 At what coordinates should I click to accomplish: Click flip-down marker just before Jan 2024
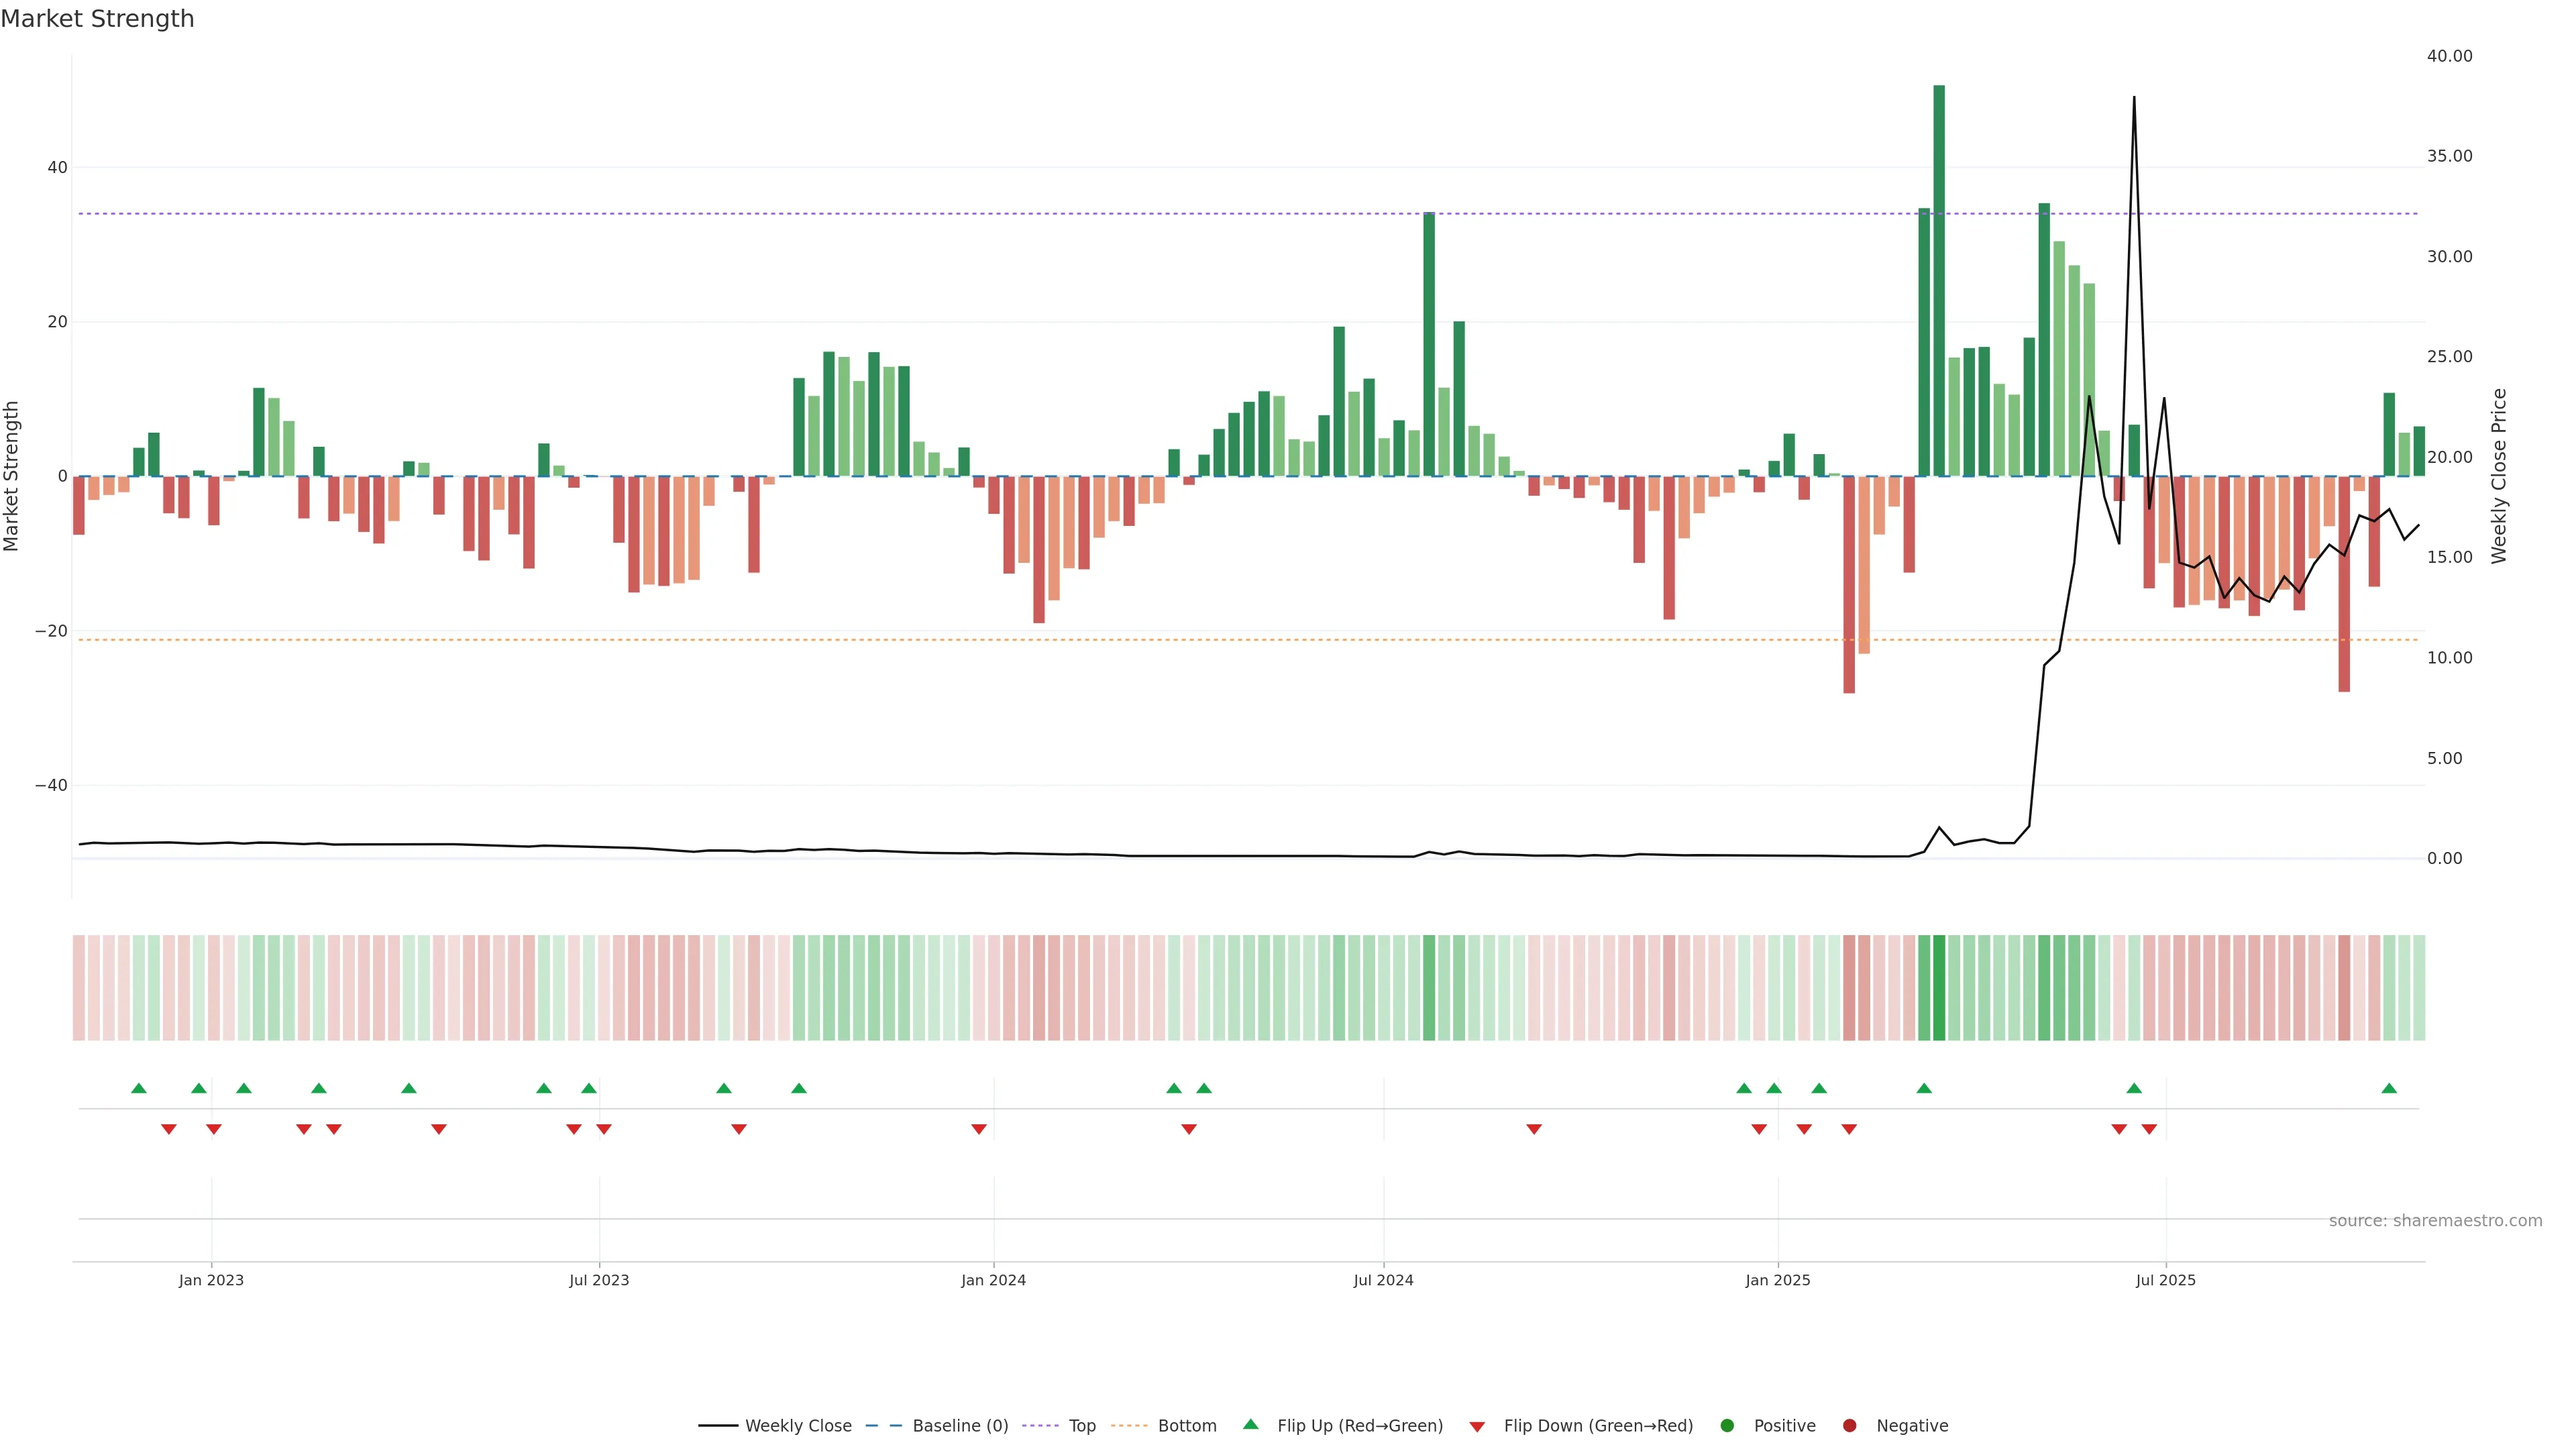979,1129
